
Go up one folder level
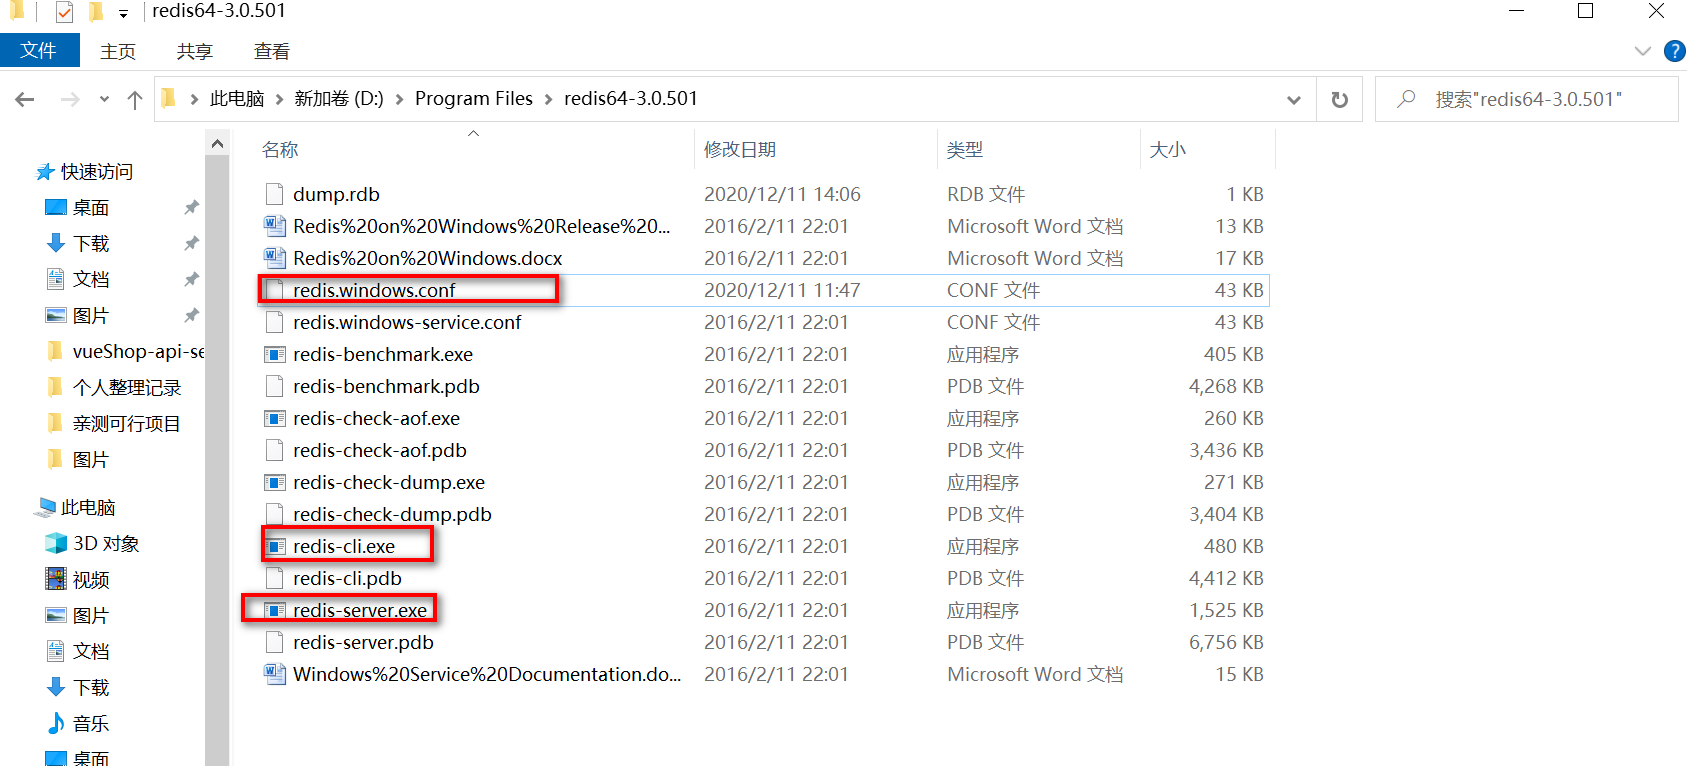(135, 99)
